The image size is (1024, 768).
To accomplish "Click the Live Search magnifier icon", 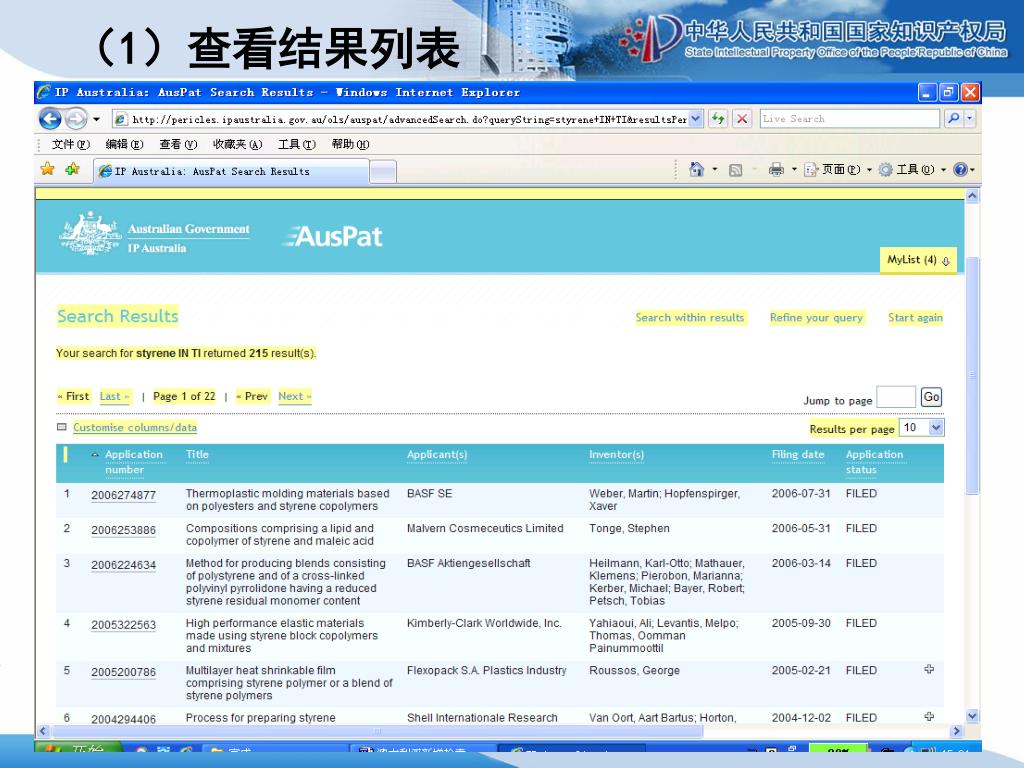I will coord(953,119).
